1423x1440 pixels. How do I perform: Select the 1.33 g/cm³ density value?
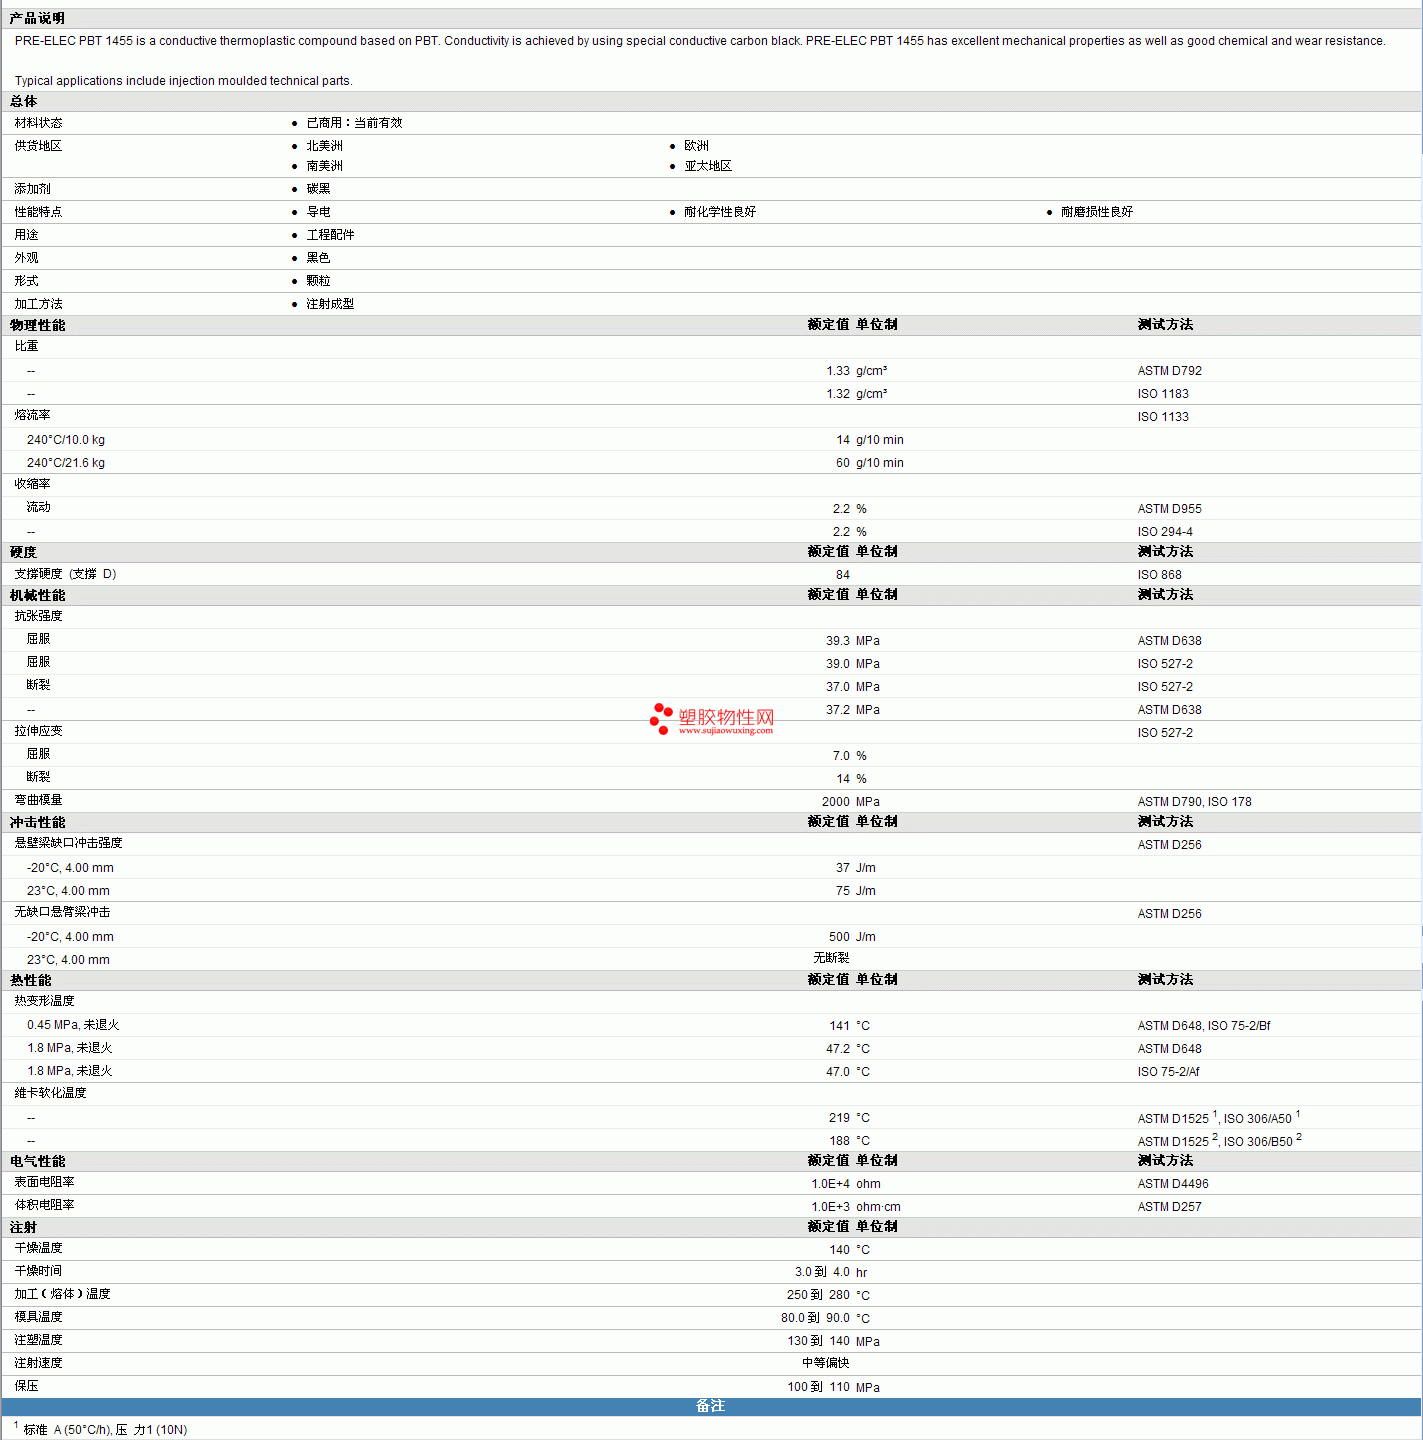(x=857, y=371)
